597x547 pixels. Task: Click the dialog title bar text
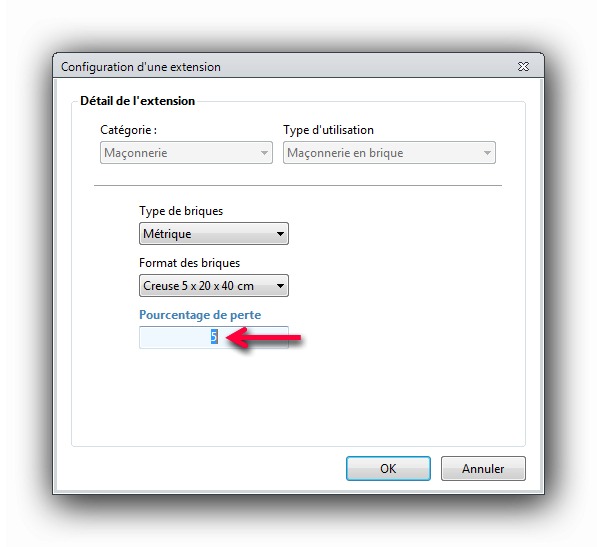141,67
